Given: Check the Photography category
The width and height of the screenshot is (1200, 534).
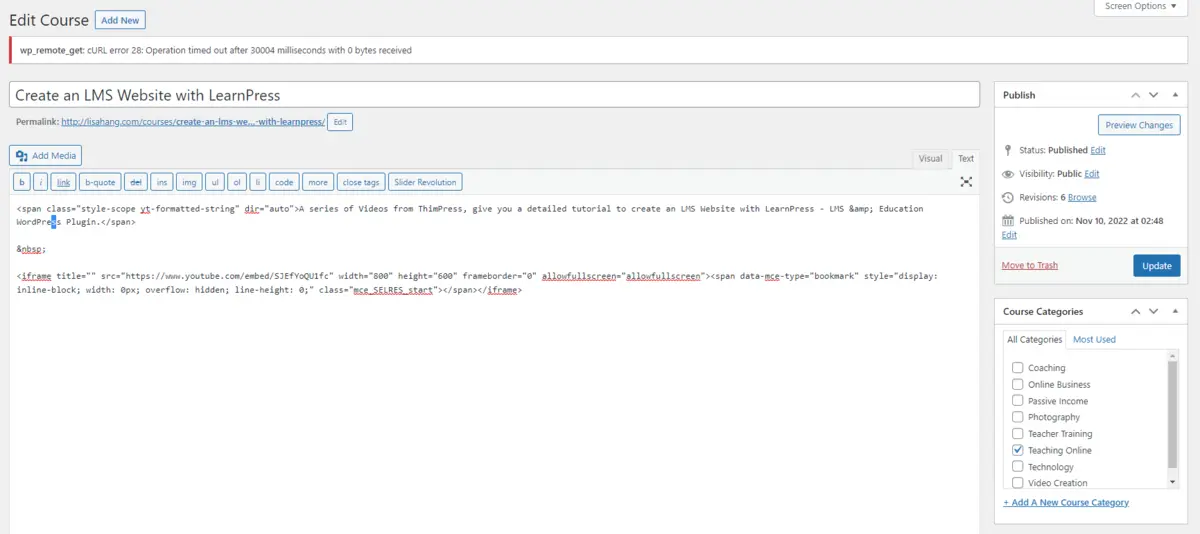Looking at the screenshot, I should 1018,417.
